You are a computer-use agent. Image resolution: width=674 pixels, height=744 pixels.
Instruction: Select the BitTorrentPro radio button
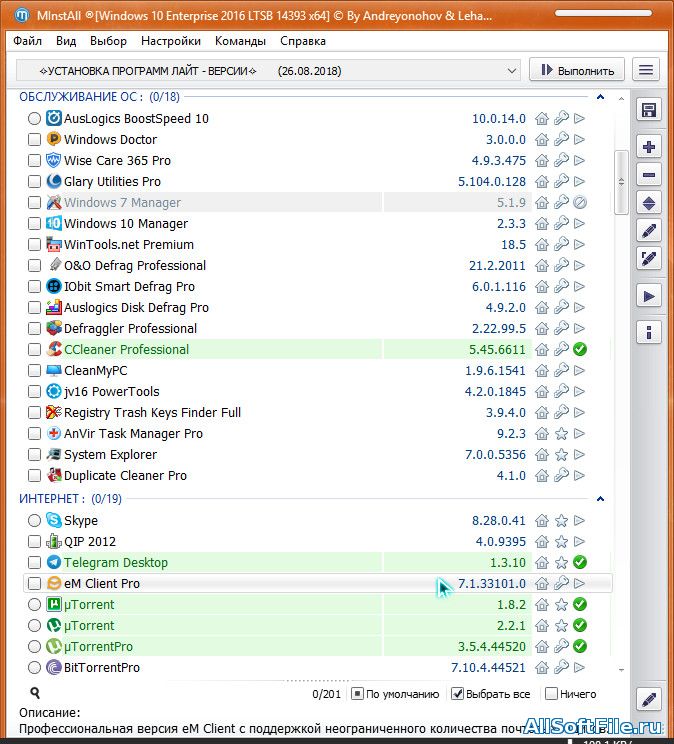point(34,667)
